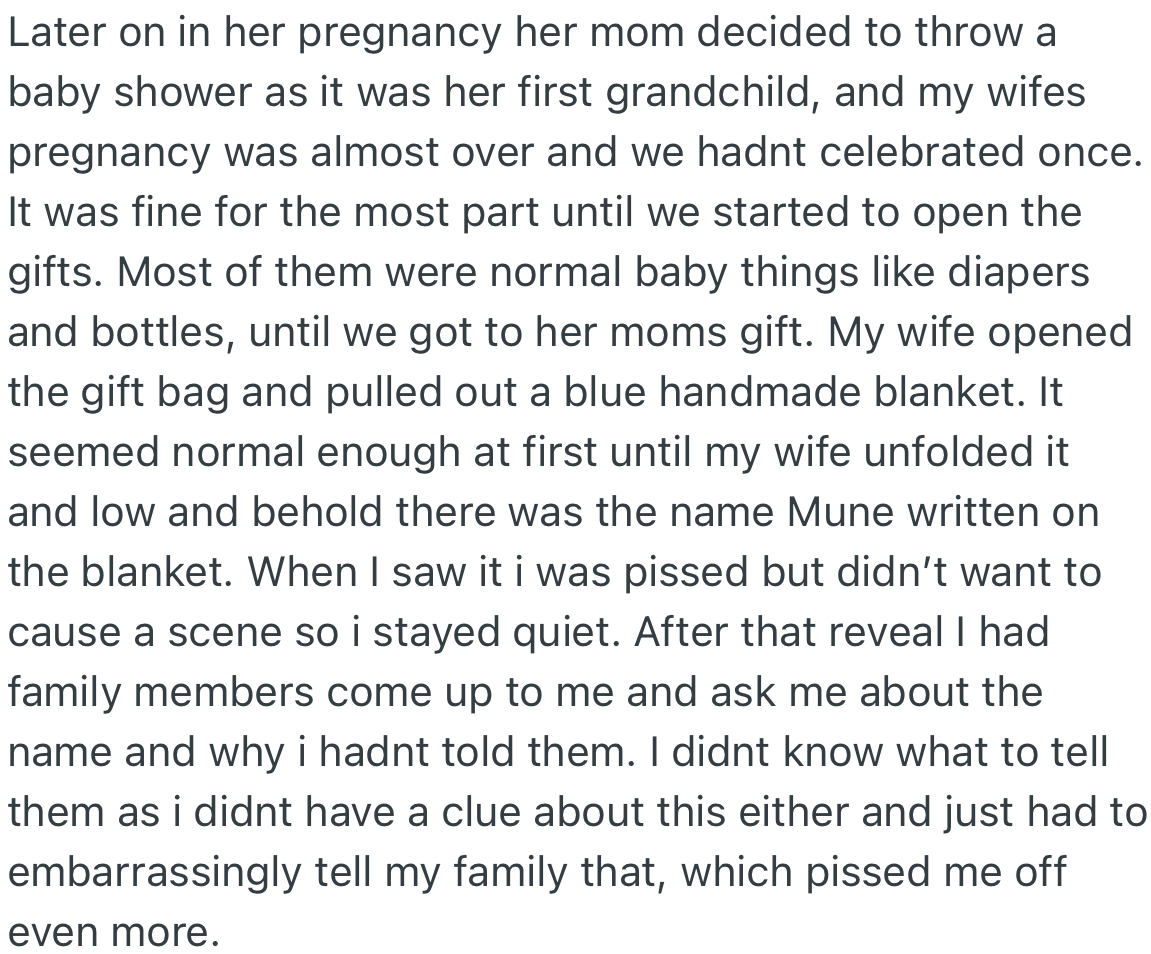The width and height of the screenshot is (1151, 954).
Task: Click the word "embarrassingly"
Action: tap(154, 871)
